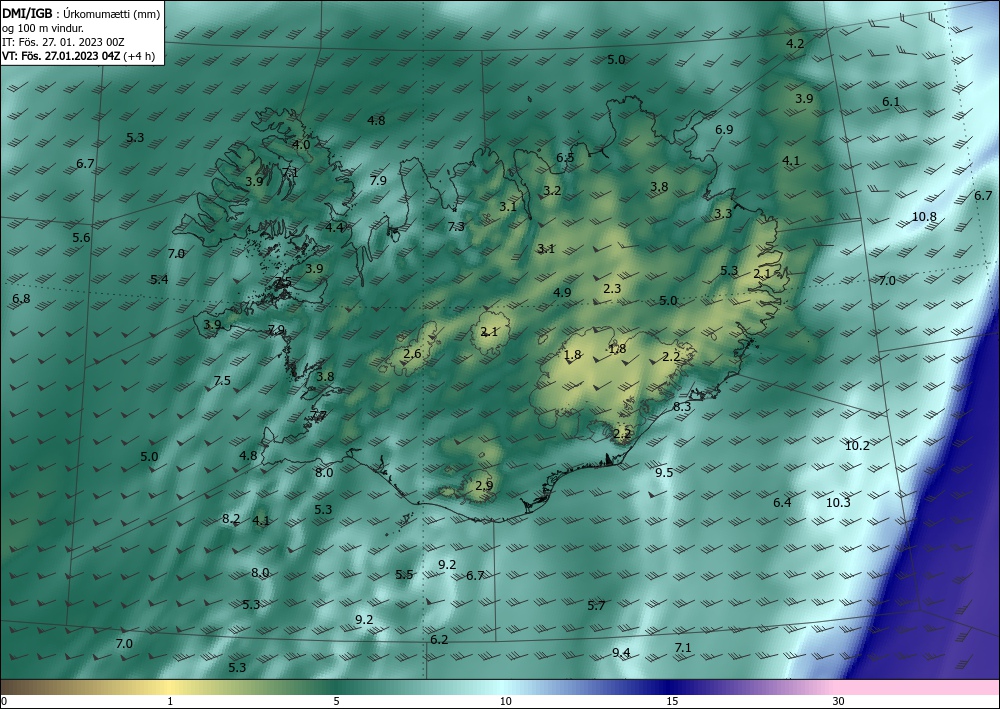Click the 6.5 value on the map

(x=565, y=157)
